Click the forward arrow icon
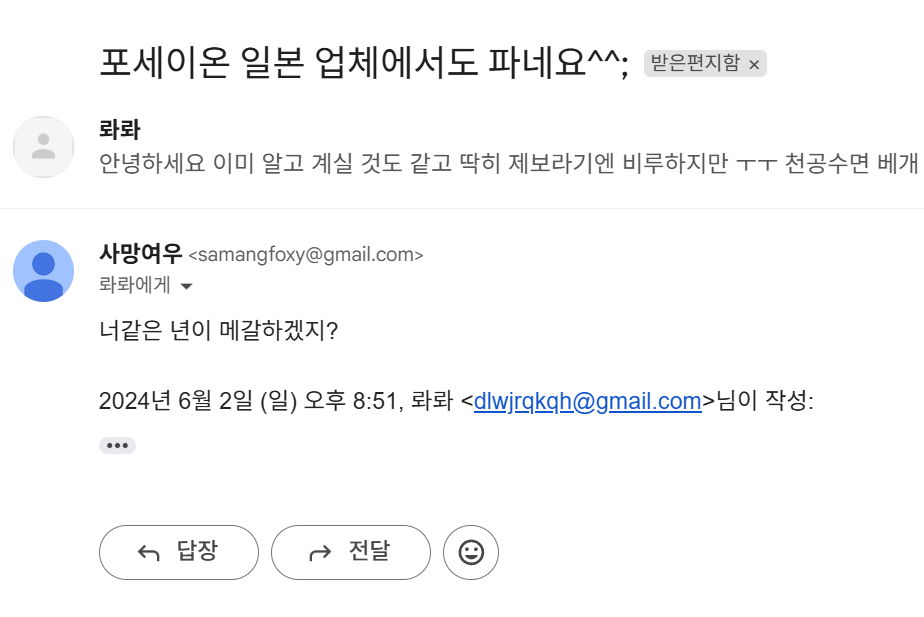 pos(320,553)
